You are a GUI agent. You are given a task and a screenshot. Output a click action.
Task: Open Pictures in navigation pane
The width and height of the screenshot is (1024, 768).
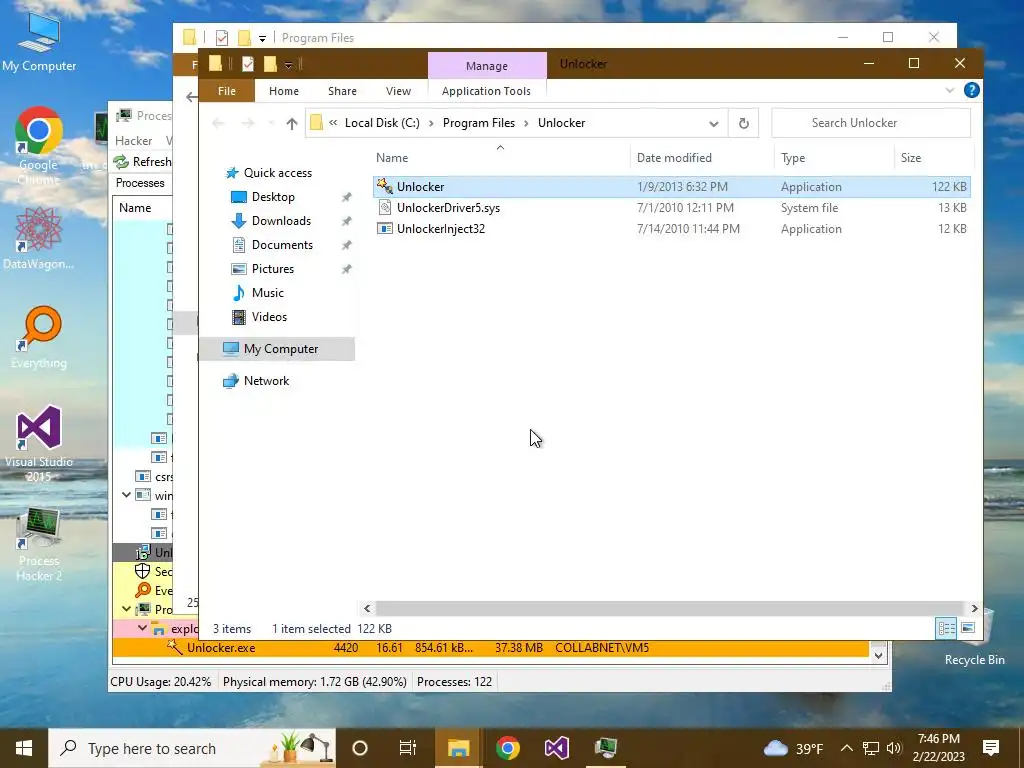[272, 269]
